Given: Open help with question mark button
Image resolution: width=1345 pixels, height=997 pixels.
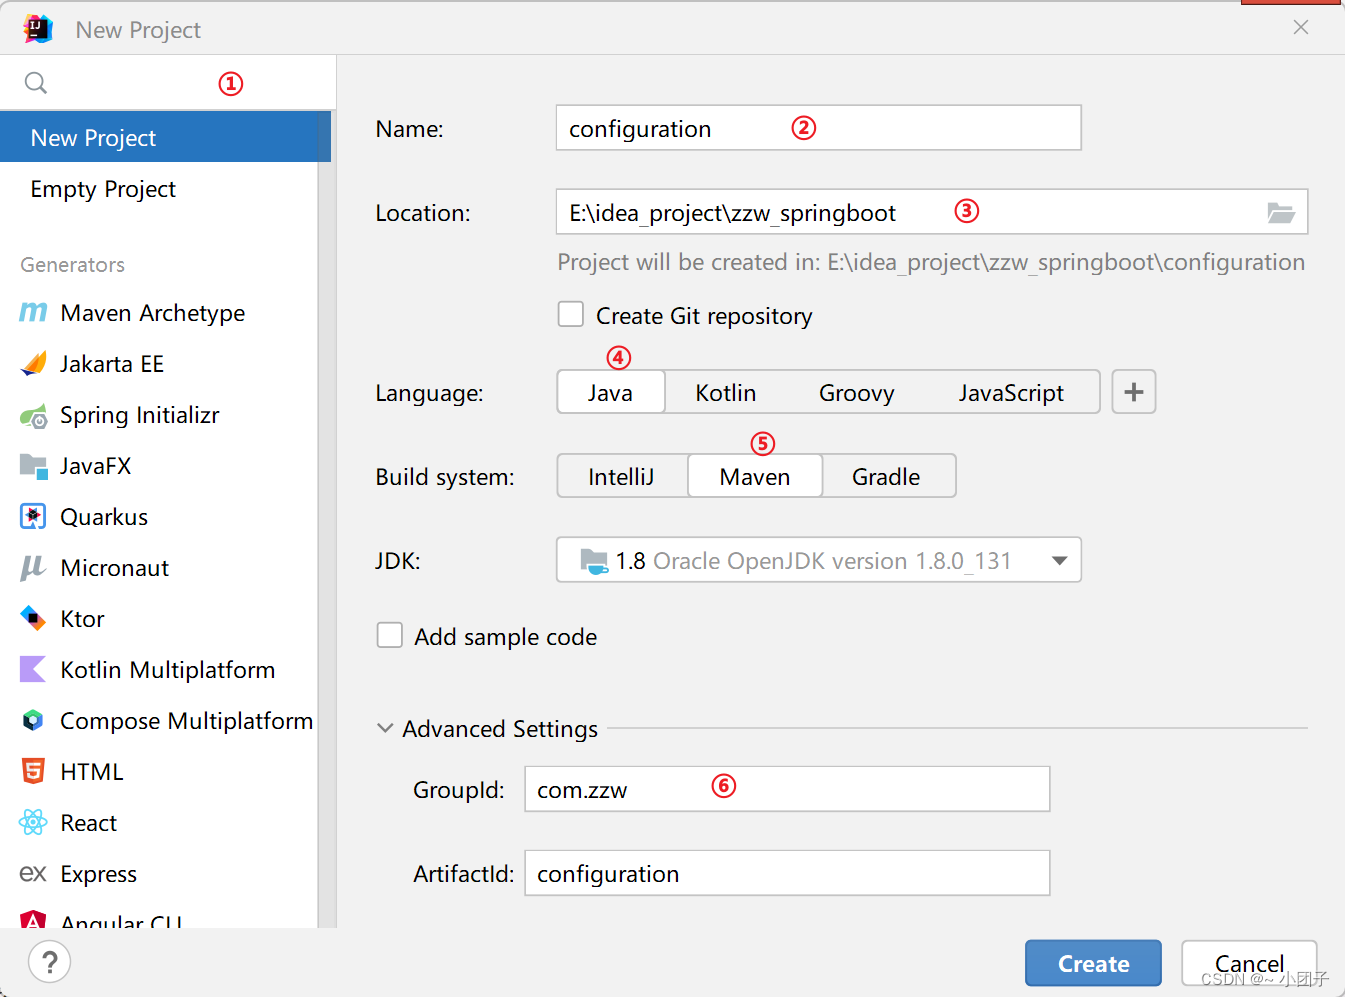Looking at the screenshot, I should tap(49, 962).
